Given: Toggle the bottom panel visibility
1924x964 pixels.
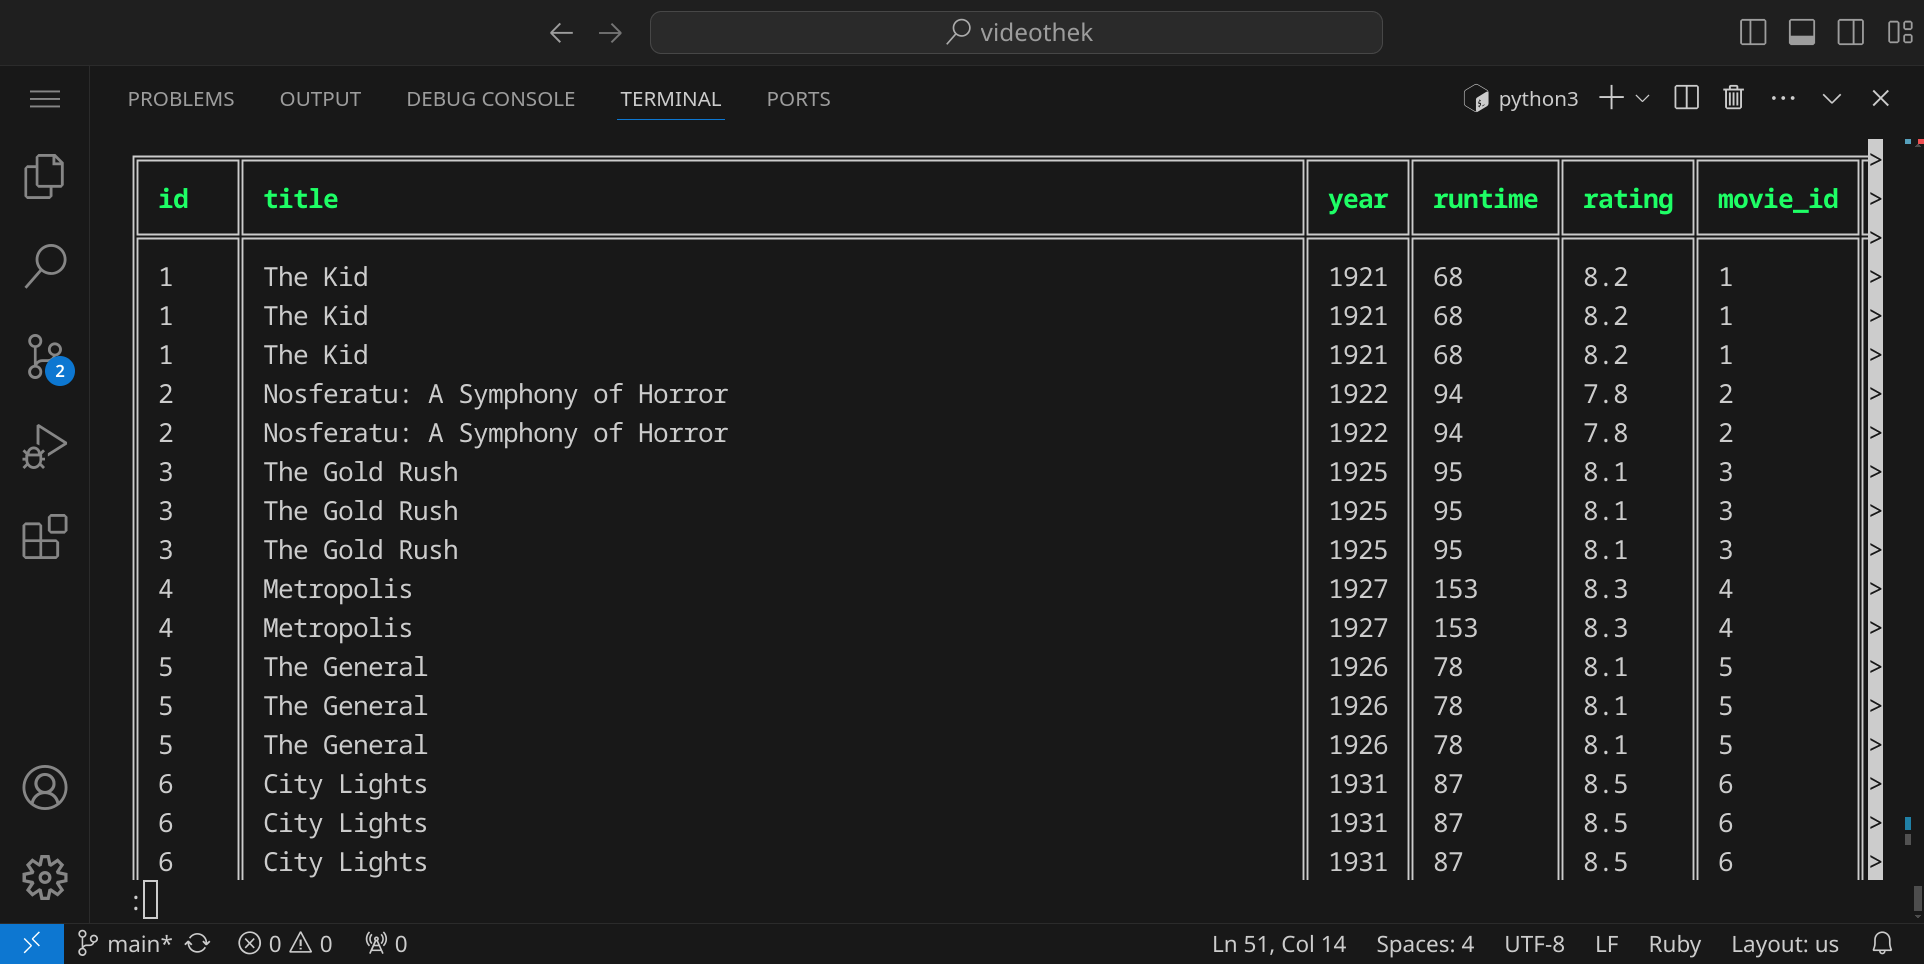Looking at the screenshot, I should click(x=1802, y=33).
